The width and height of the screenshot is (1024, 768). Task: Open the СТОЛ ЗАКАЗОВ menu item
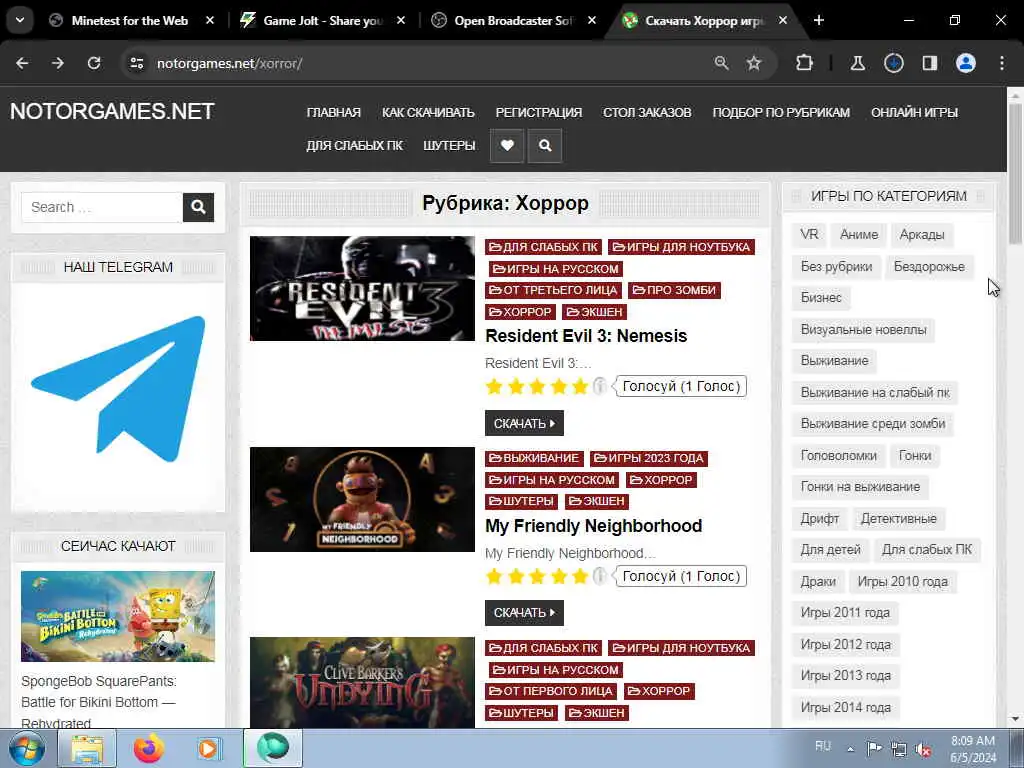tap(647, 112)
